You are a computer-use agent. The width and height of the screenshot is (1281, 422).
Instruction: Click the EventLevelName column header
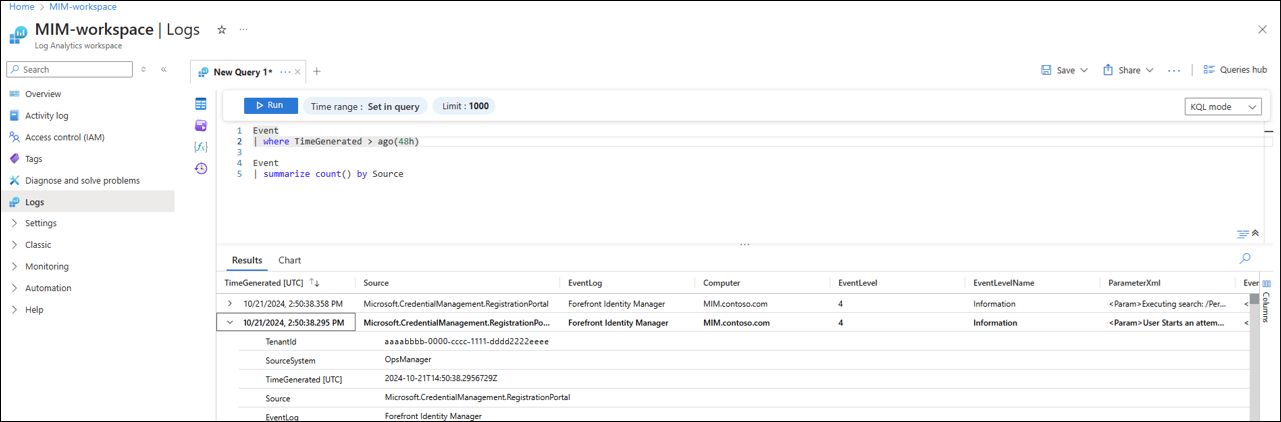coord(1003,284)
